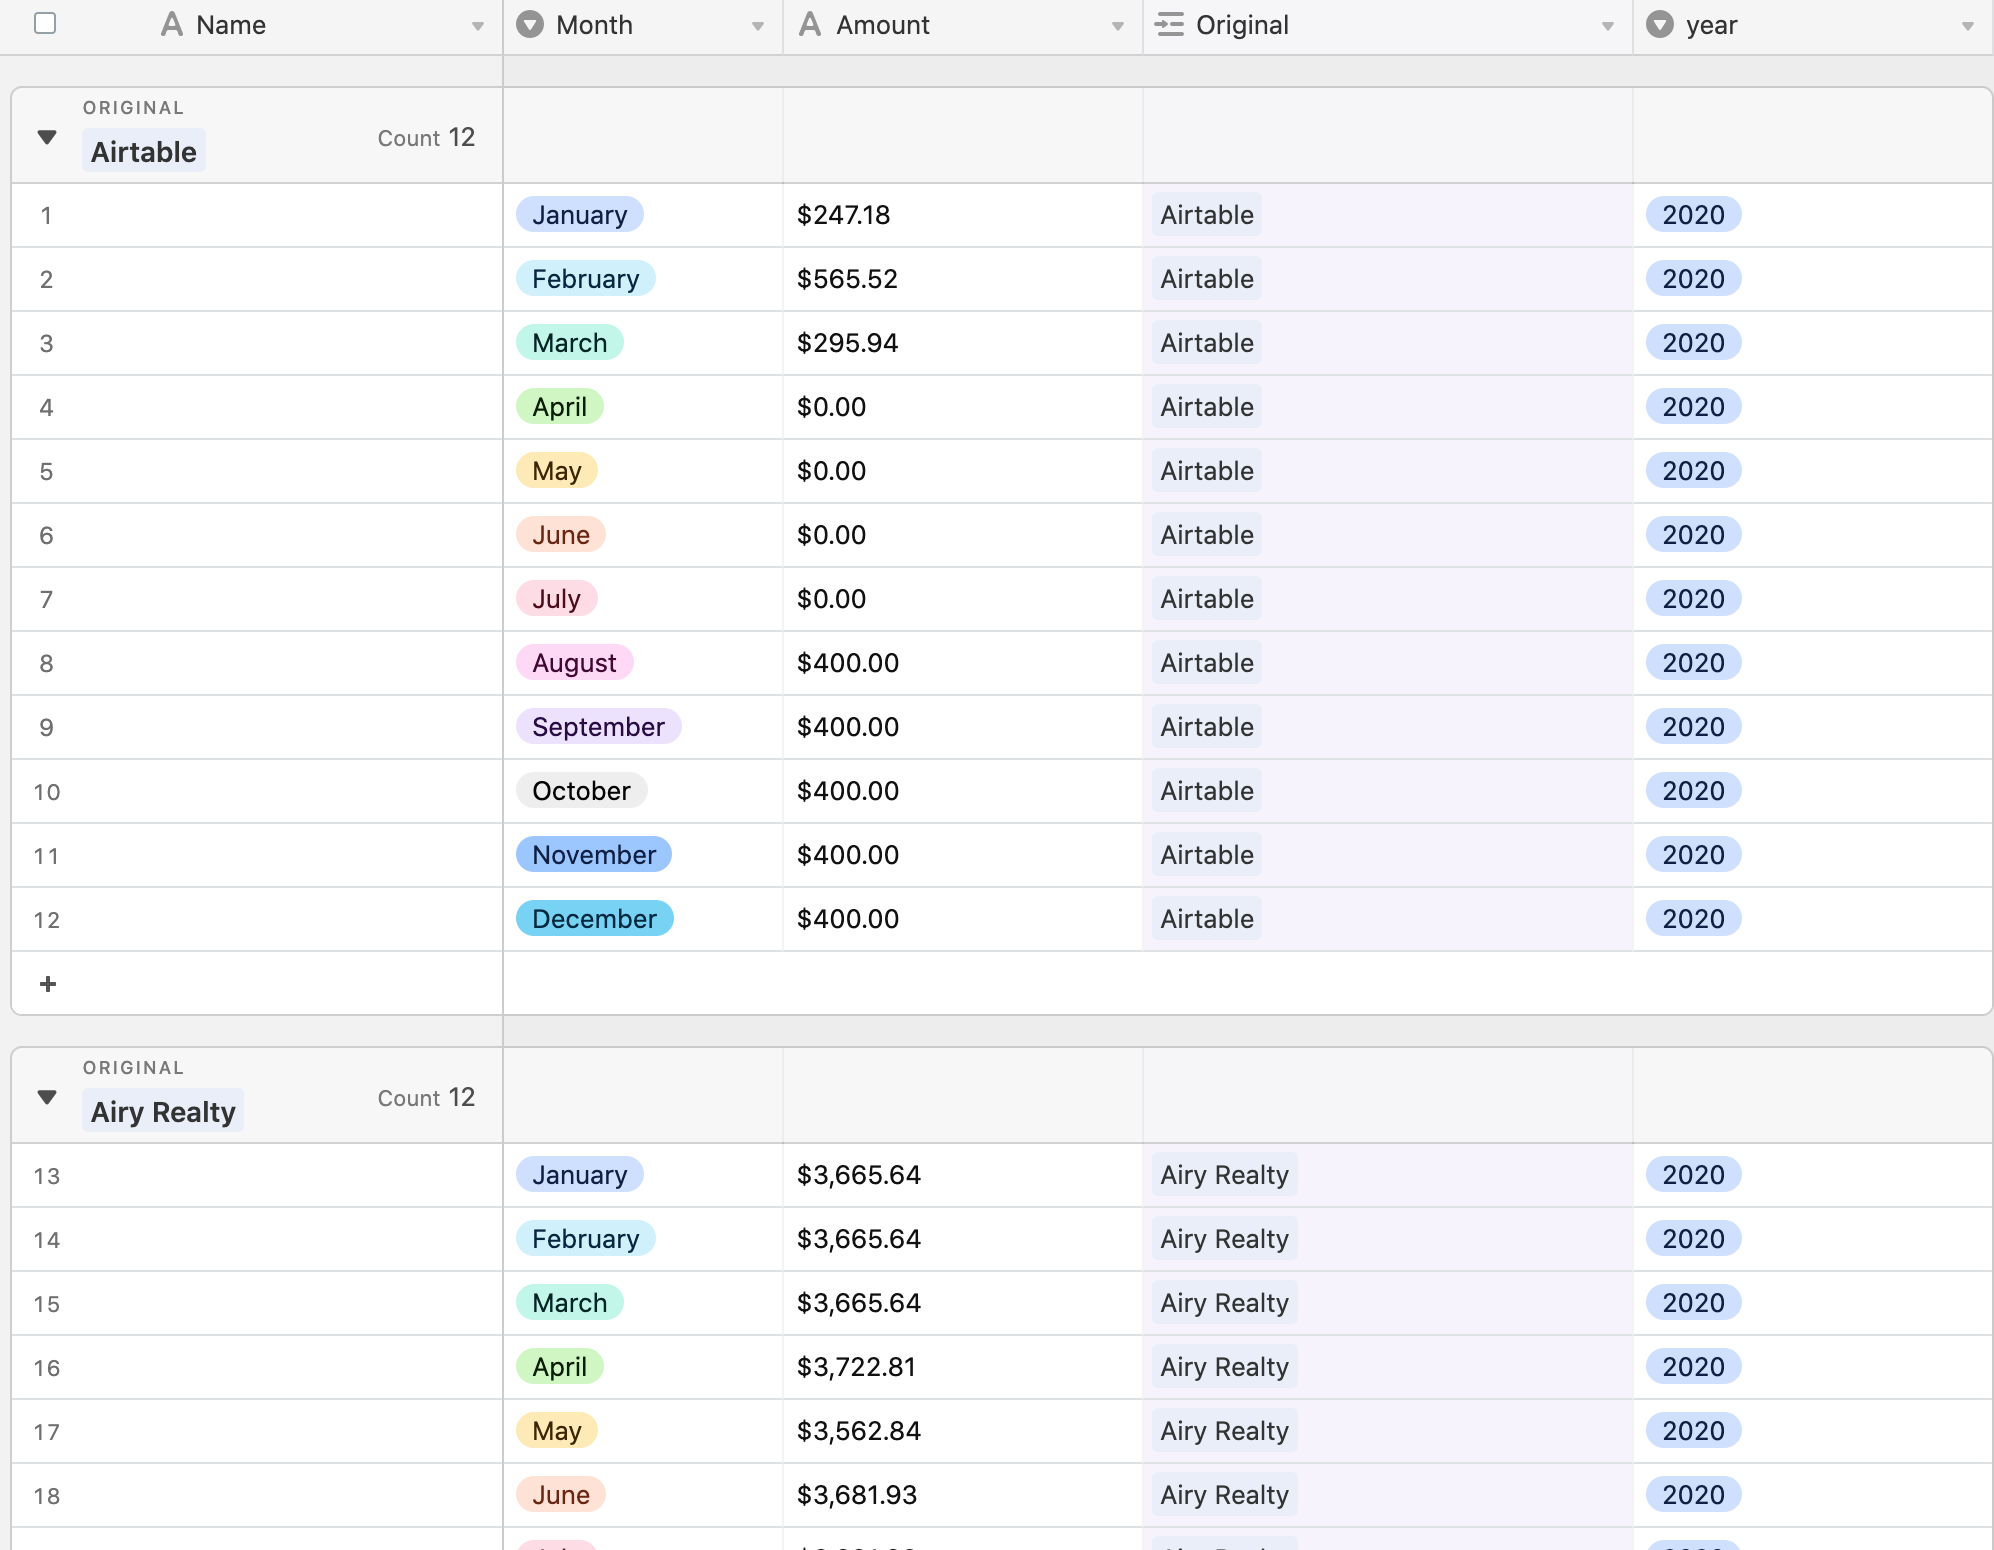Click the Count 12 summary for Airy Realty group
Screen dimensions: 1994x1550
click(426, 1097)
